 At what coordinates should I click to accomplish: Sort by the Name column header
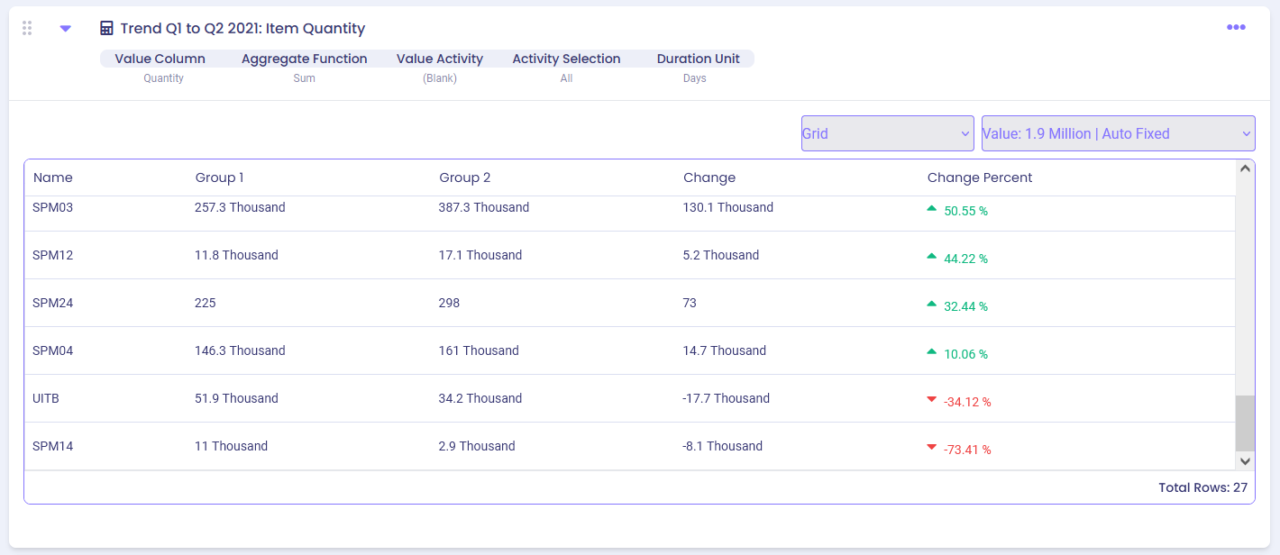click(53, 178)
